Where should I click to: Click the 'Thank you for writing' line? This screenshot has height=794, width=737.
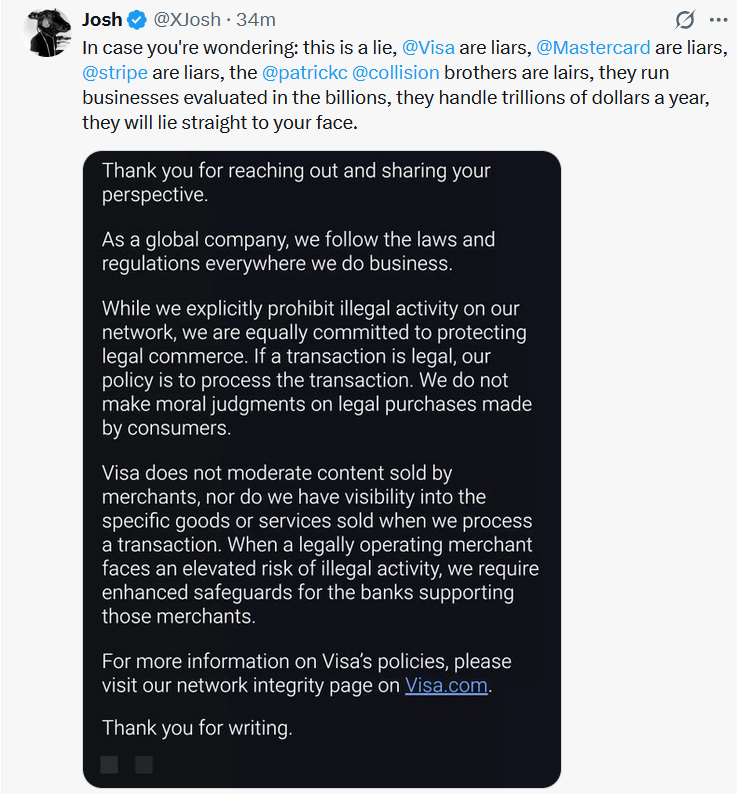(197, 728)
